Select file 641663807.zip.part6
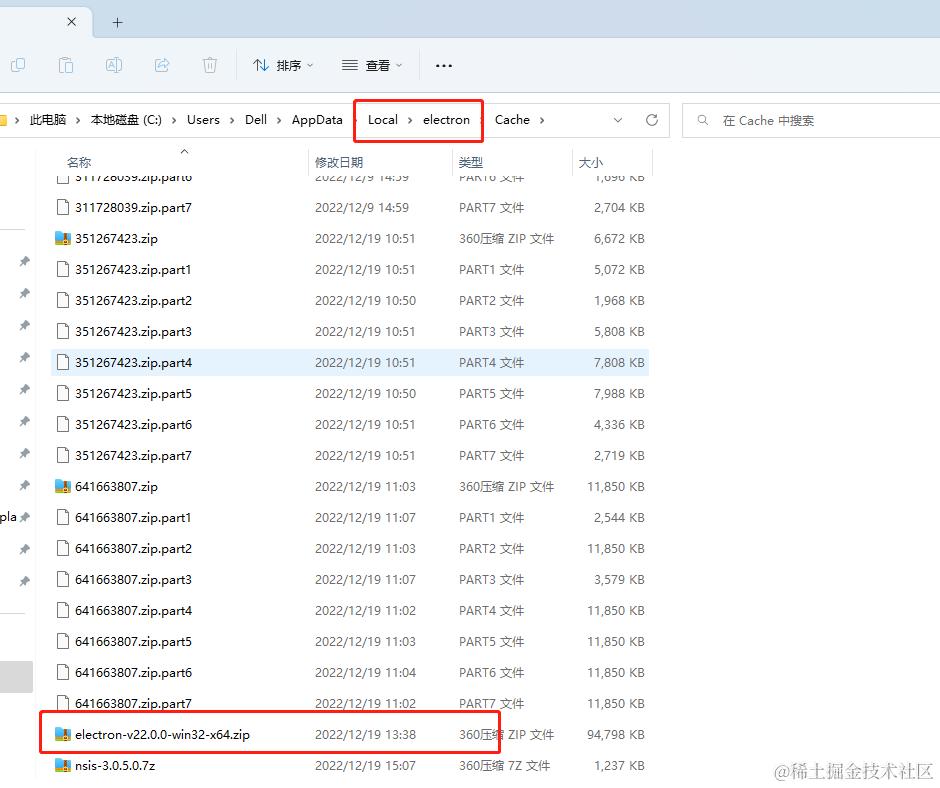Image resolution: width=940 pixels, height=788 pixels. tap(350, 672)
